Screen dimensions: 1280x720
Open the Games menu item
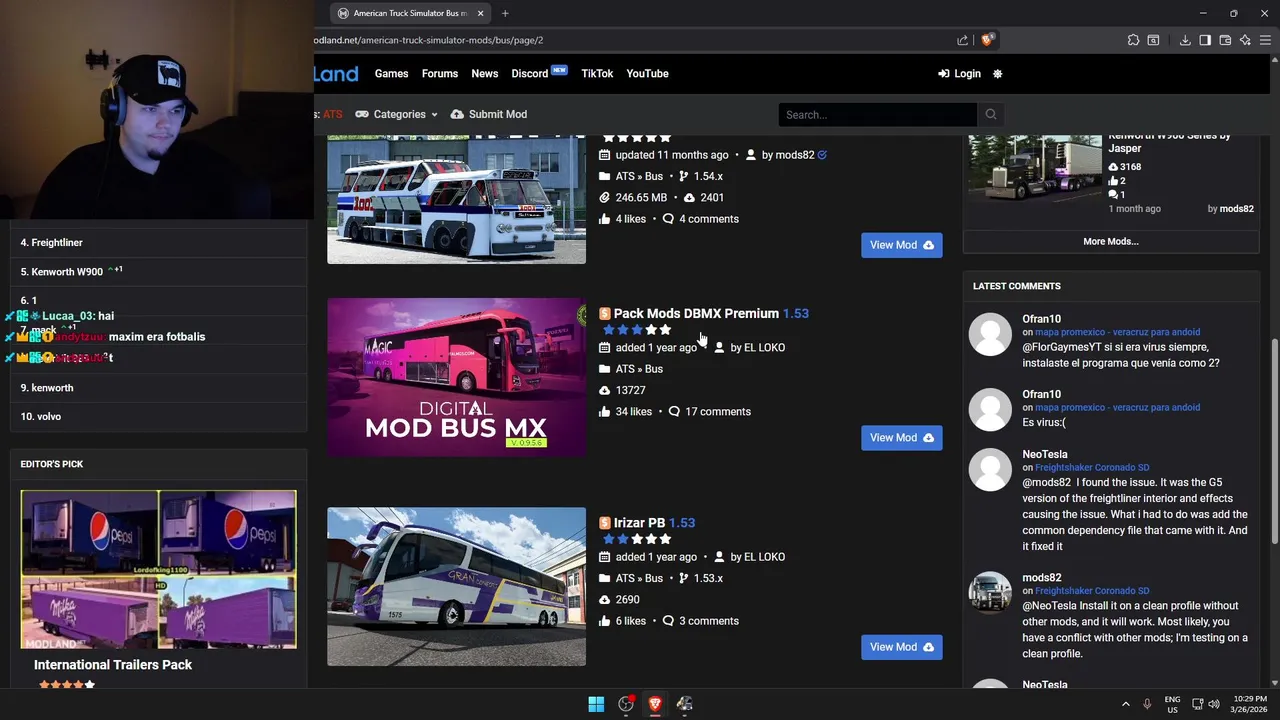click(x=391, y=74)
